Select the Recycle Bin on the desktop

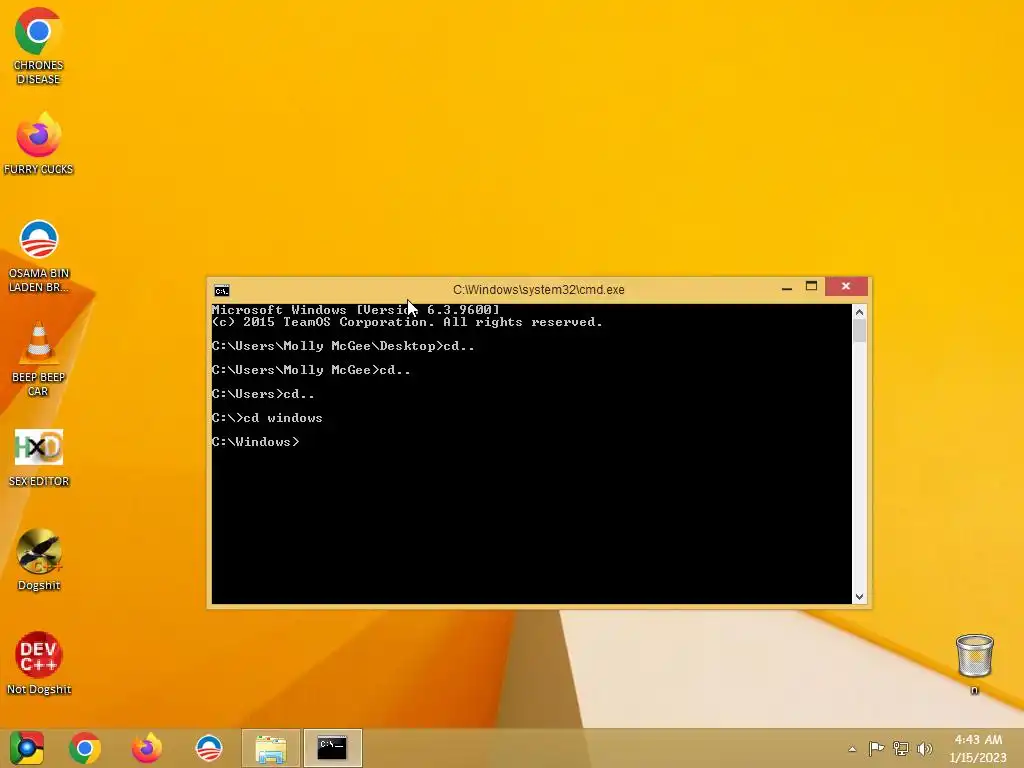point(974,664)
